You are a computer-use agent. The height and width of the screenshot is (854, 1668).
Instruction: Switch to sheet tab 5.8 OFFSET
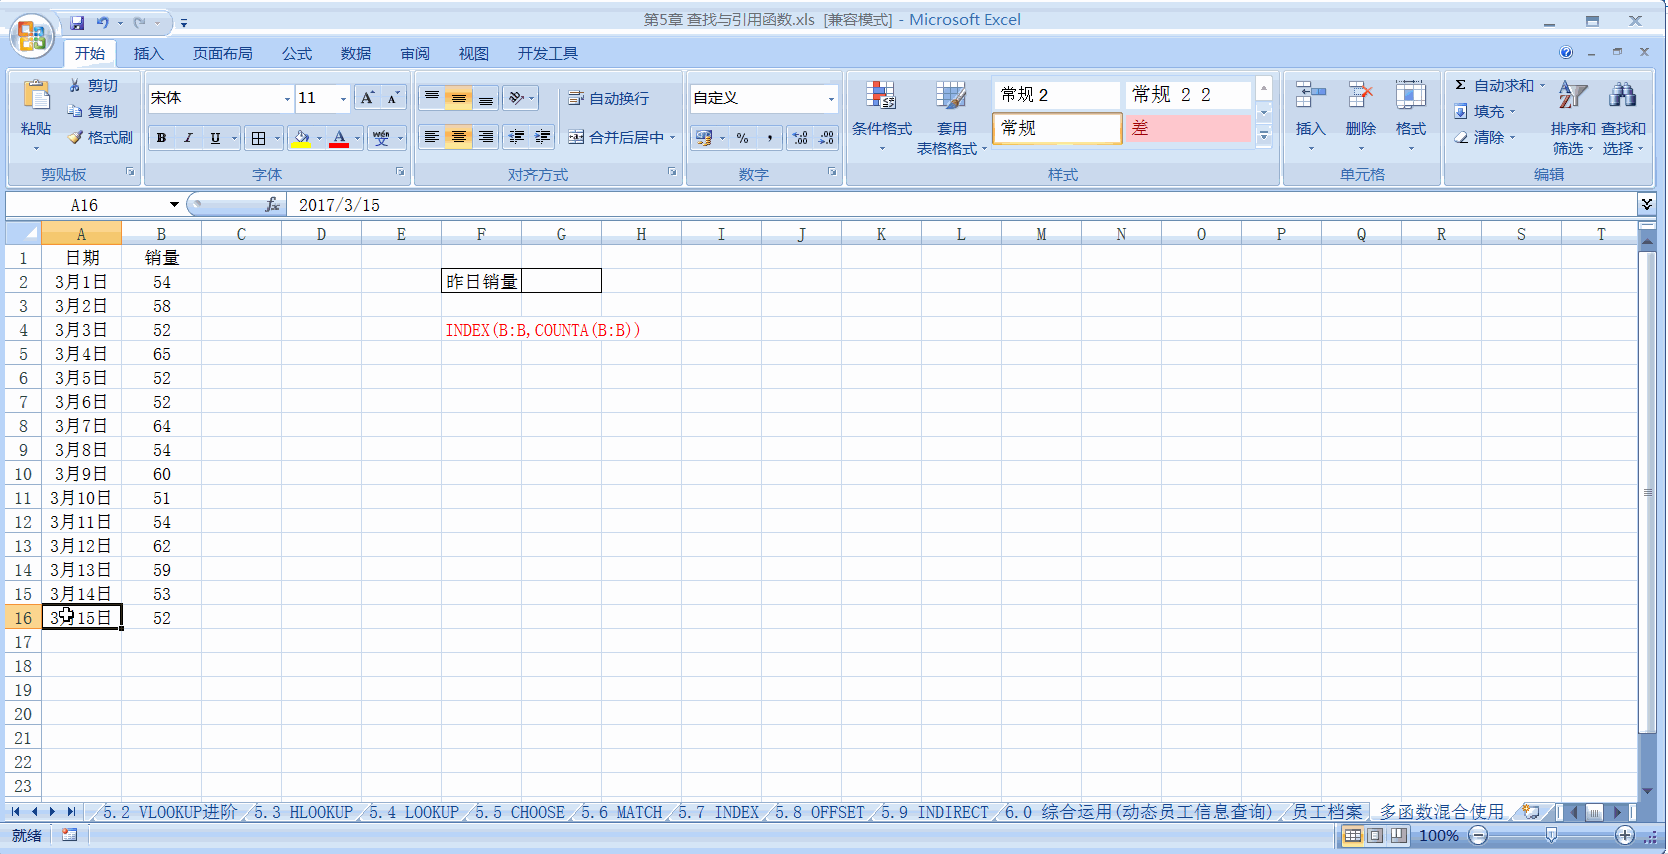[x=820, y=812]
